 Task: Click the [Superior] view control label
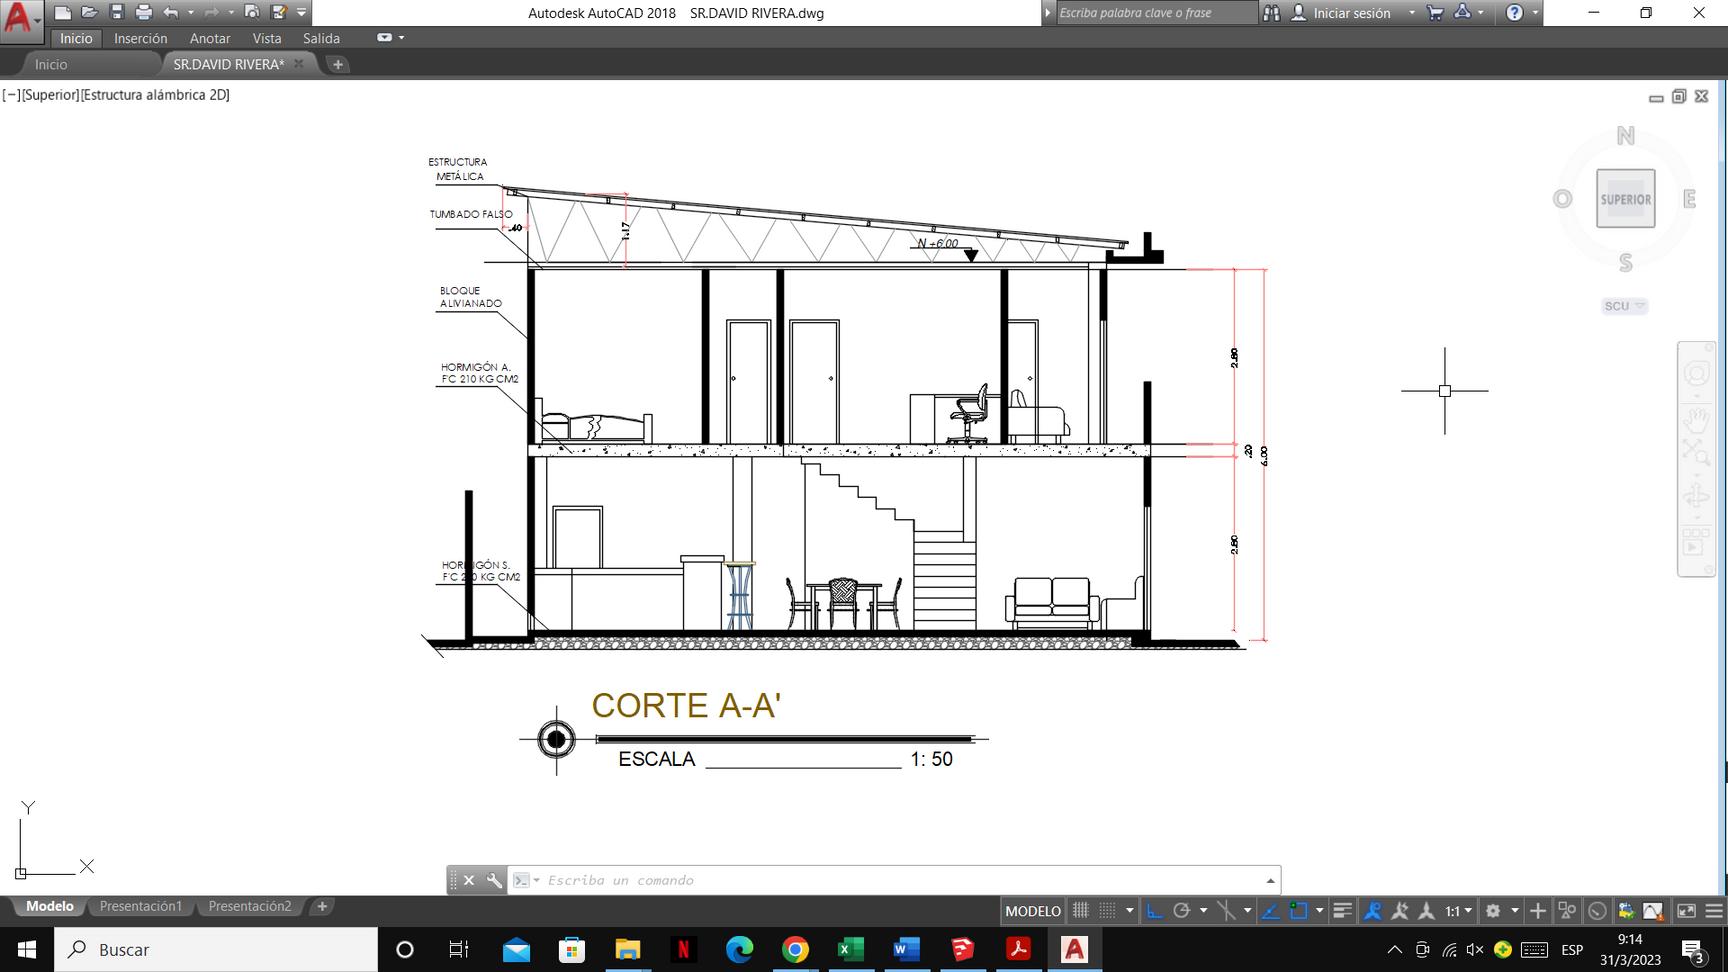[x=50, y=95]
